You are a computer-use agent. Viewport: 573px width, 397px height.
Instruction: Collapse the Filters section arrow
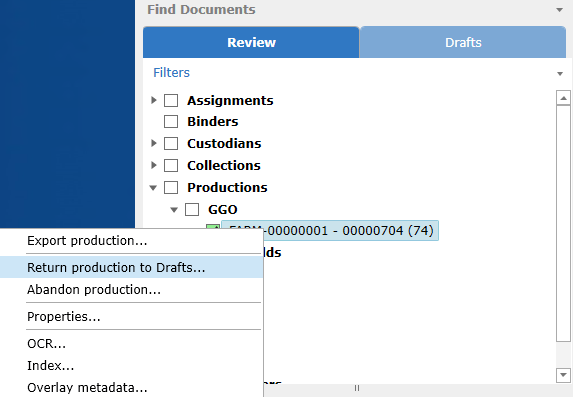pos(560,74)
